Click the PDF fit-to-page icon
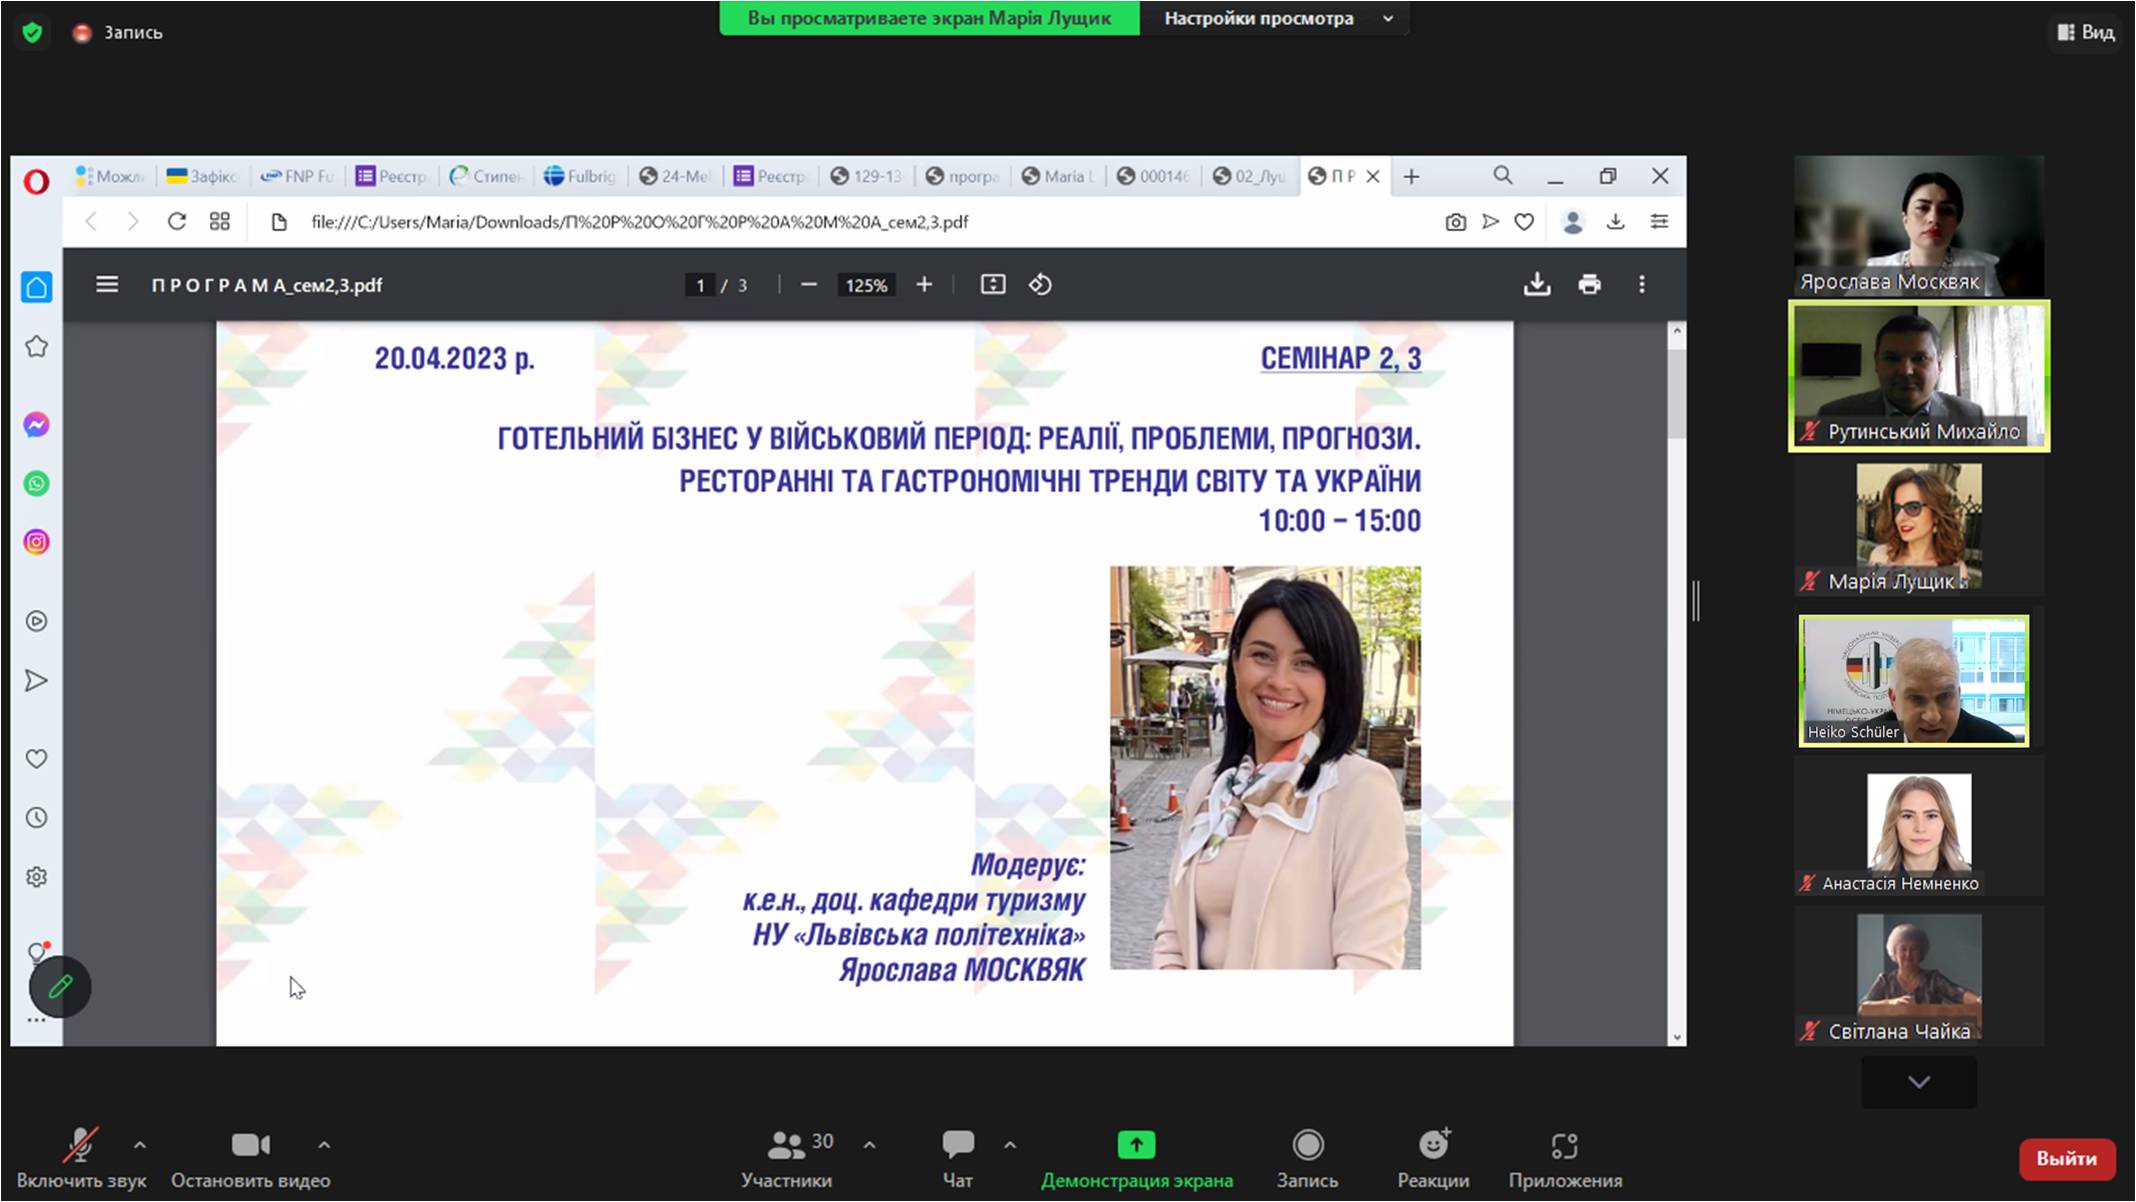This screenshot has width=2136, height=1202. pos(992,285)
